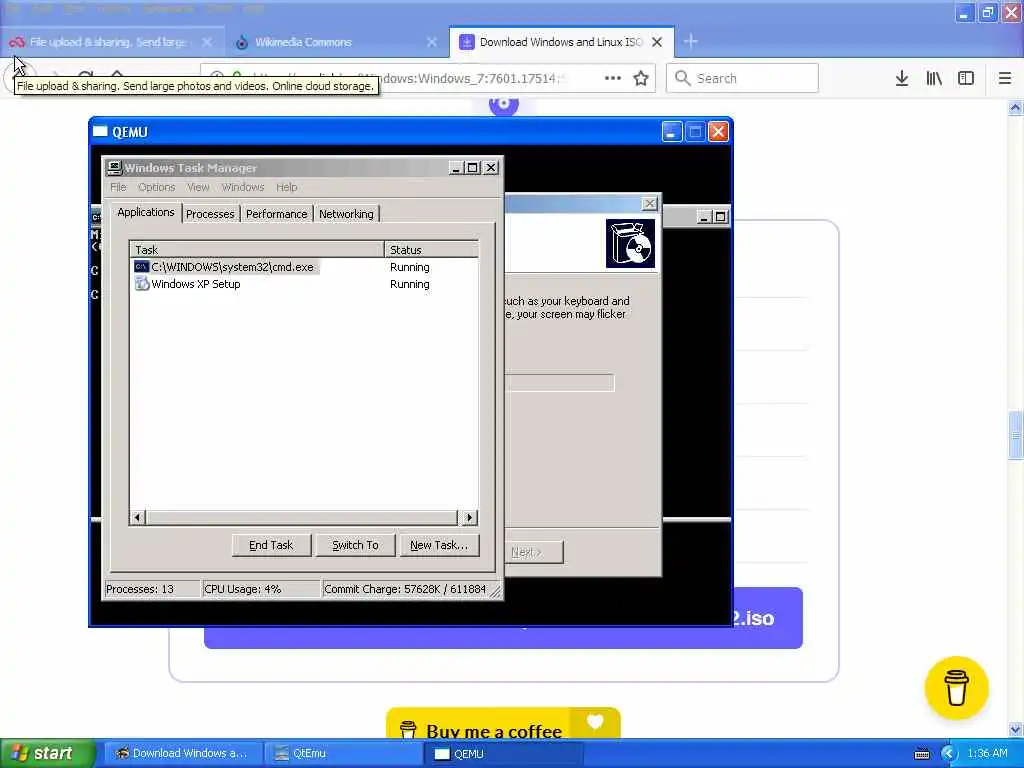Switch to Download Windows taskbar item

click(x=183, y=754)
